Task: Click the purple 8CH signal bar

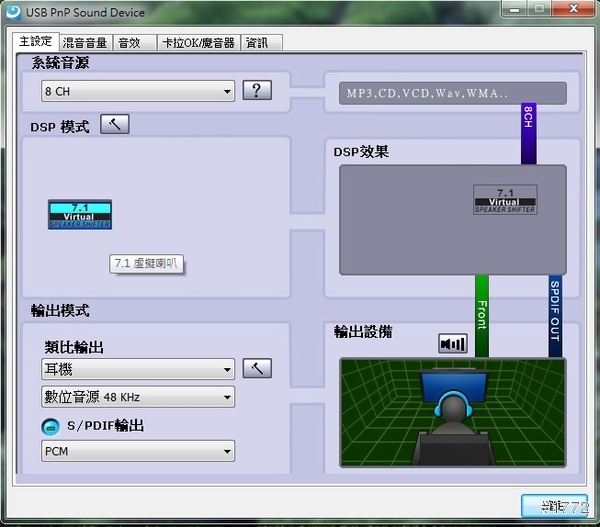Action: coord(528,133)
